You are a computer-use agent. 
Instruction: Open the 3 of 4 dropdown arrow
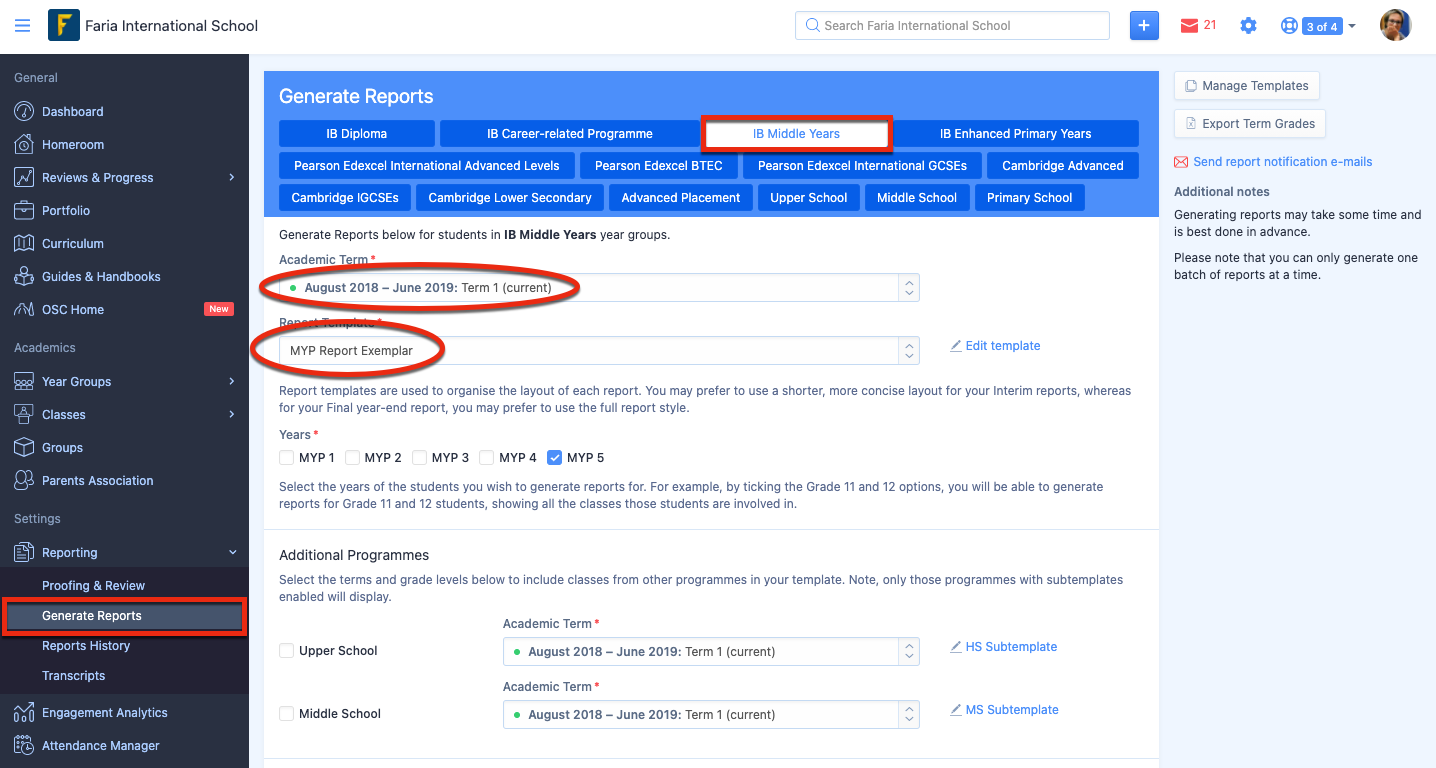coord(1352,26)
